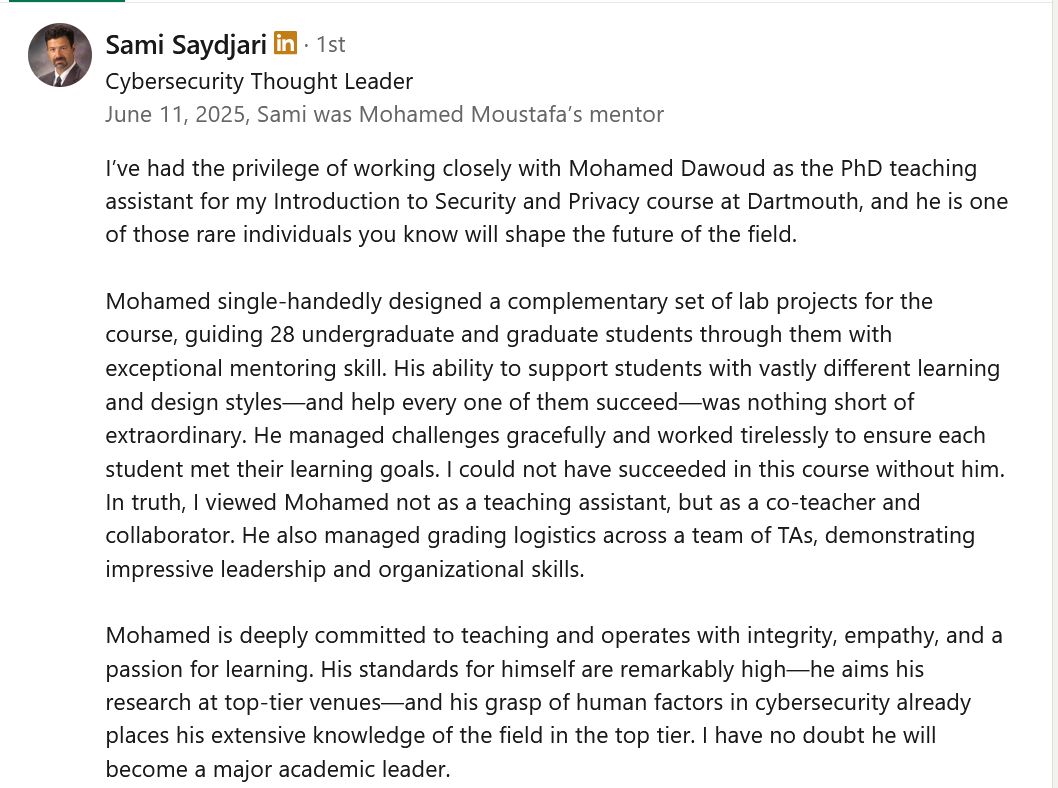Screen dimensions: 1058x788
Task: Click the June 11, 2025 mentor line
Action: click(x=384, y=114)
